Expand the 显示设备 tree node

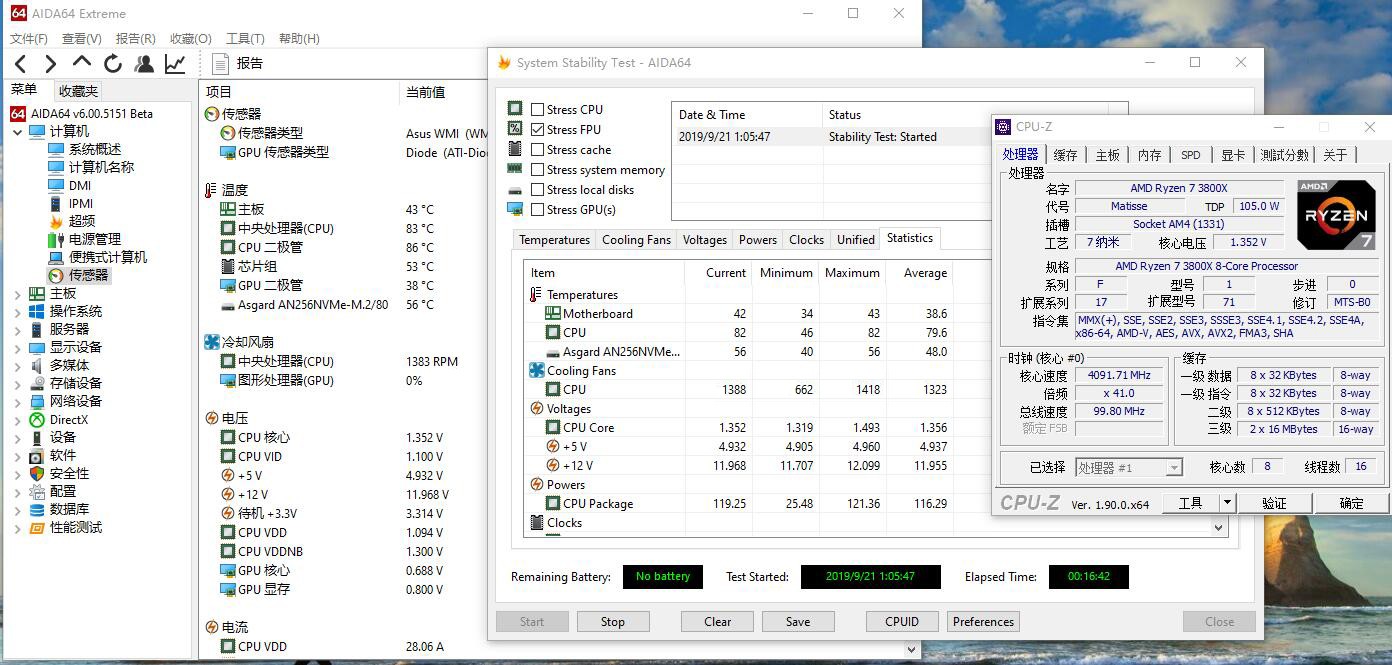18,348
